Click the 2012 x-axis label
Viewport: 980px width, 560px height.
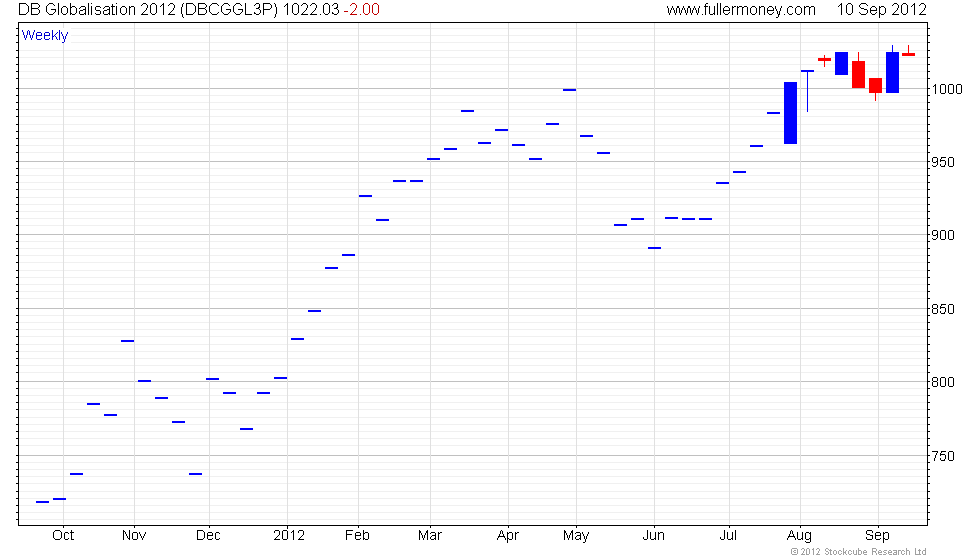[x=289, y=536]
